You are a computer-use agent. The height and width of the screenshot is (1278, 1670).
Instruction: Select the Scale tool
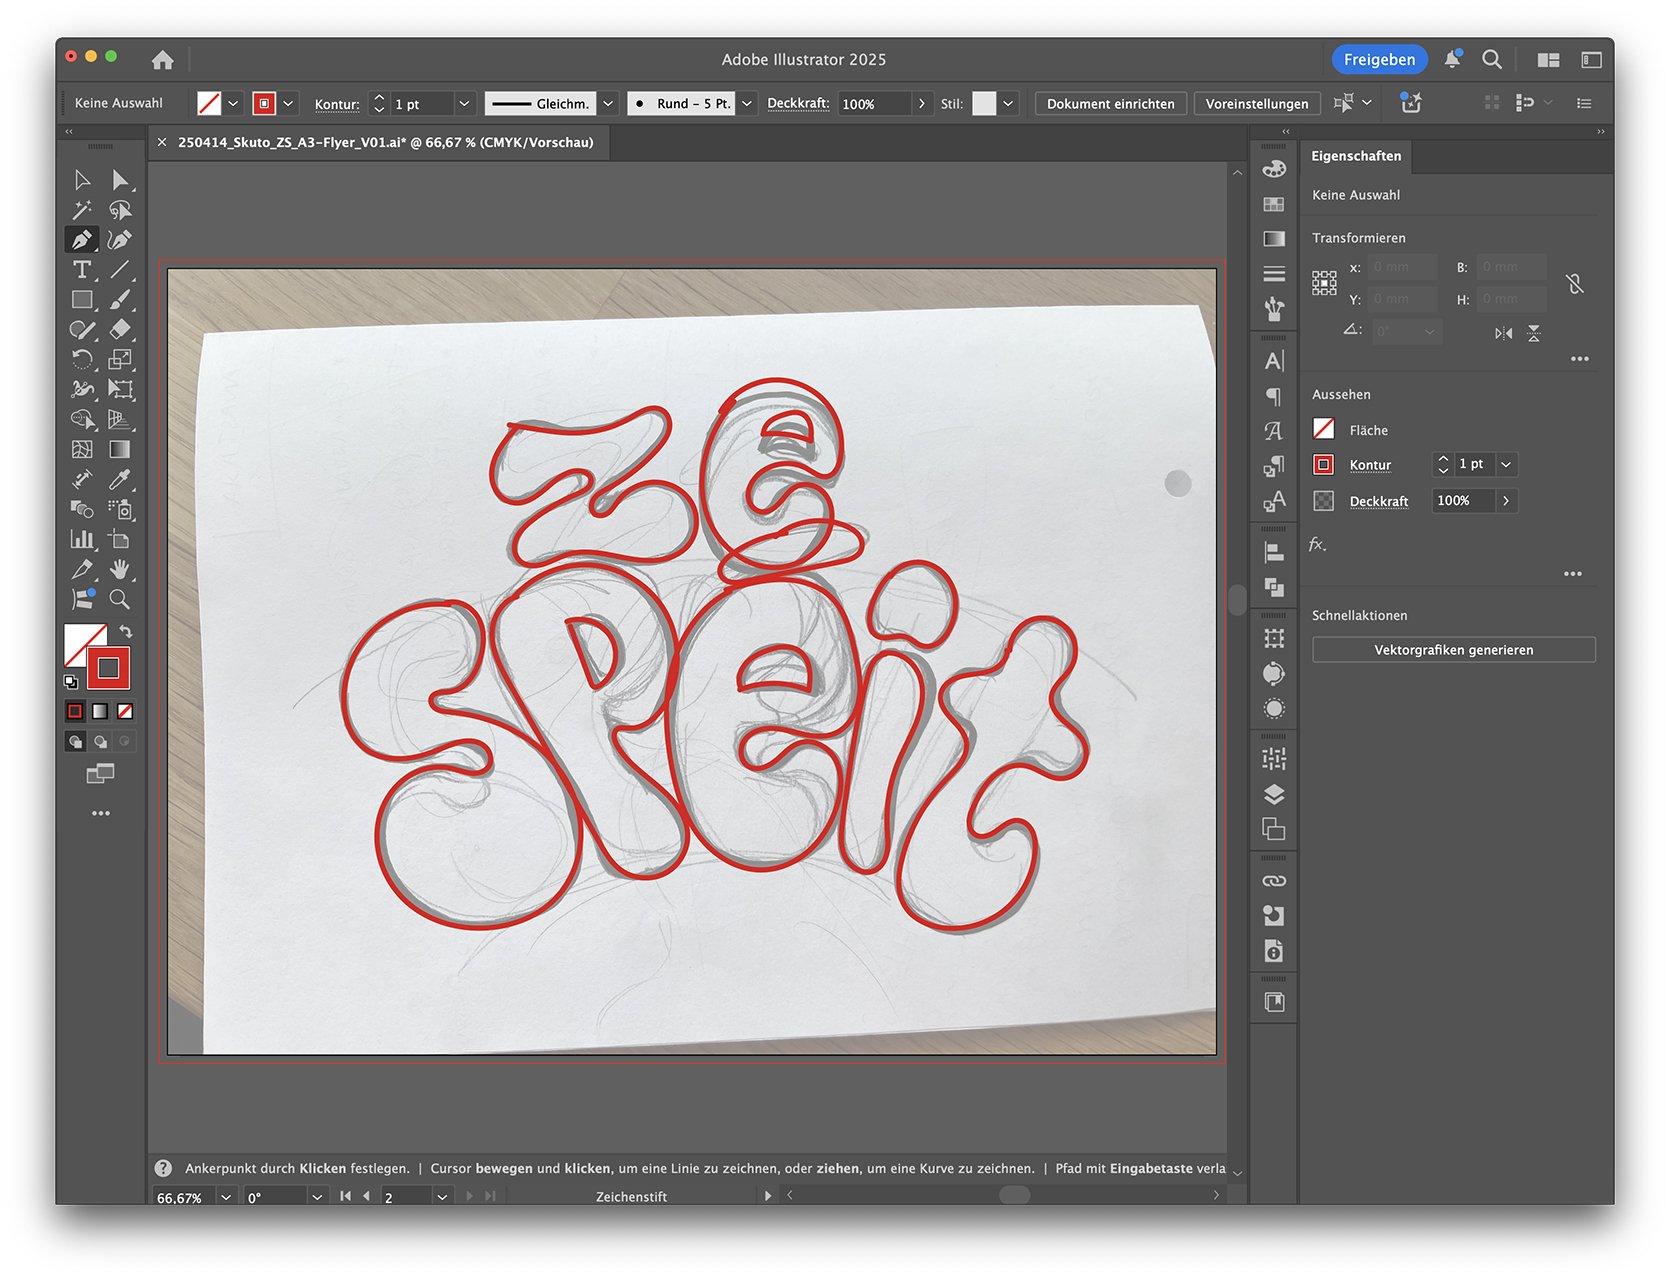click(120, 360)
